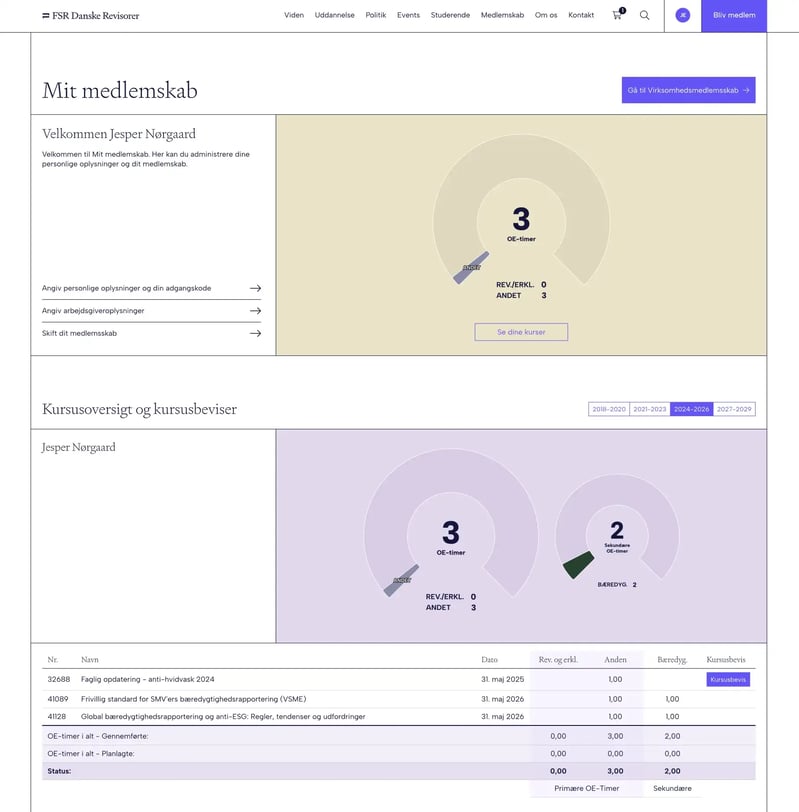Click Kursusoversigt og kursusbeviser heading
The image size is (799, 812).
pyautogui.click(x=139, y=409)
